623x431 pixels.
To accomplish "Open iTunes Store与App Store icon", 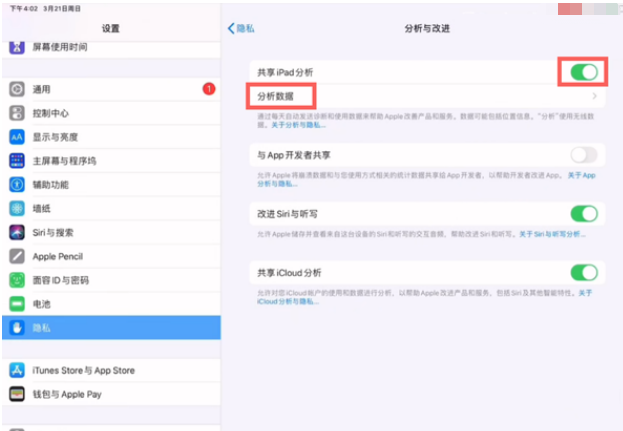I will coord(17,370).
